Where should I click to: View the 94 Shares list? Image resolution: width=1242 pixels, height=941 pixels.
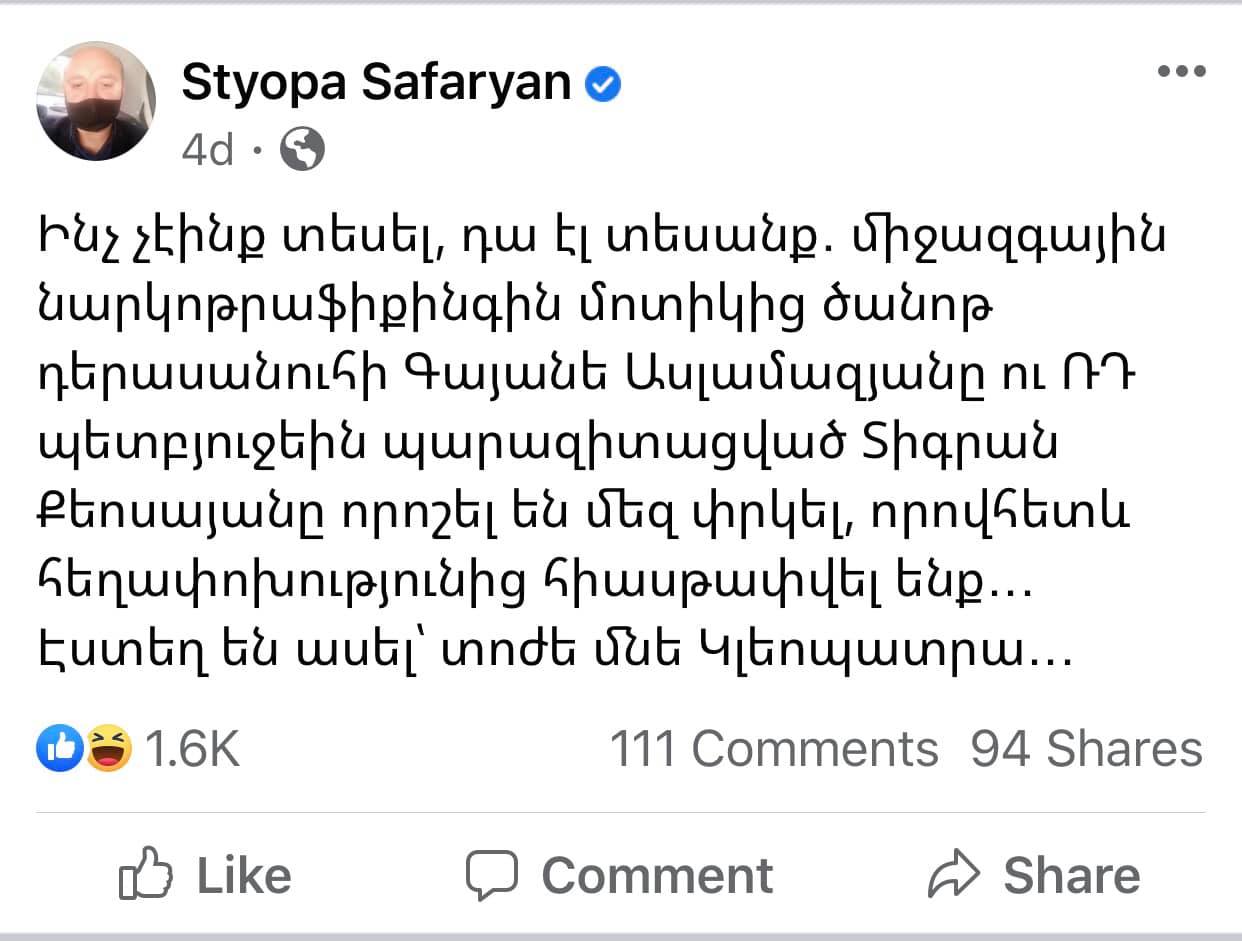1086,749
